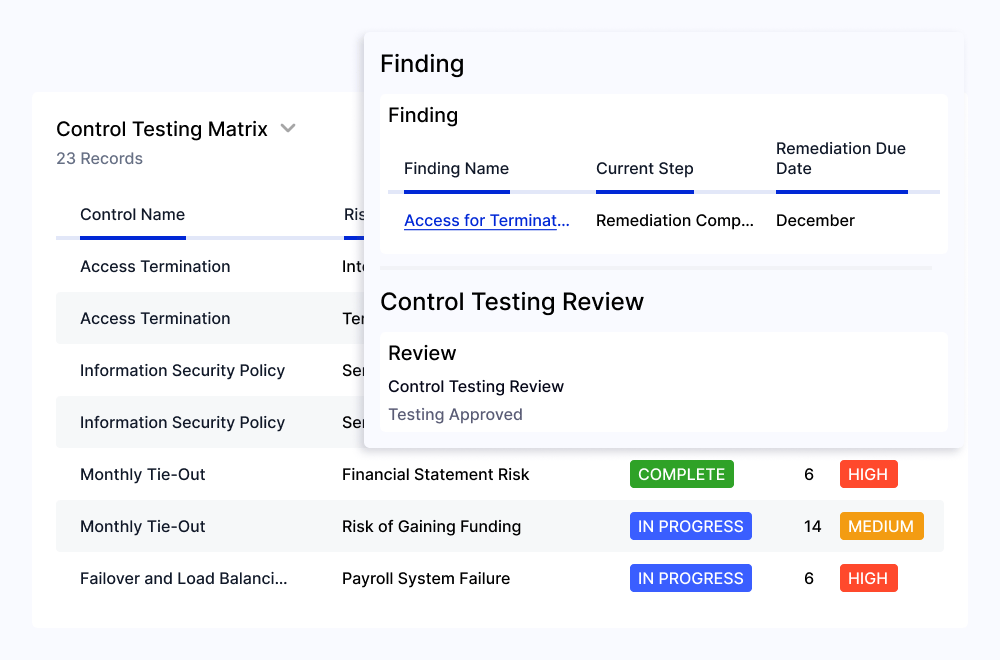Click the Control Testing Review item under Review
This screenshot has height=660, width=1000.
(x=476, y=386)
